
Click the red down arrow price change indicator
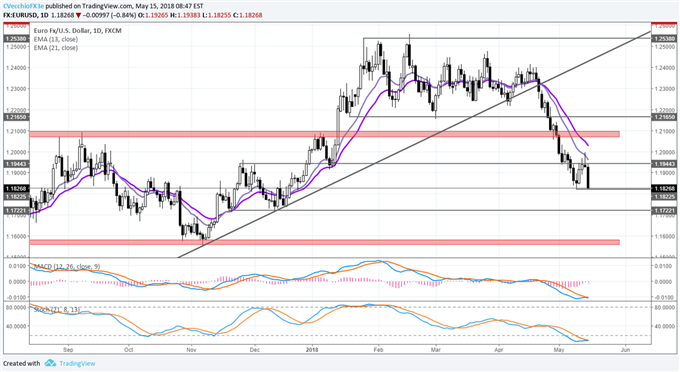[78, 15]
